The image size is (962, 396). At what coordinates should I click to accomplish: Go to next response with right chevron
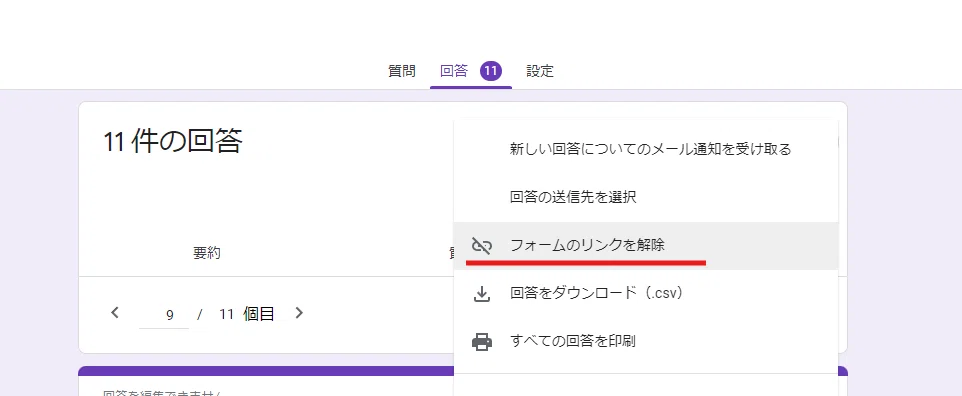point(299,313)
